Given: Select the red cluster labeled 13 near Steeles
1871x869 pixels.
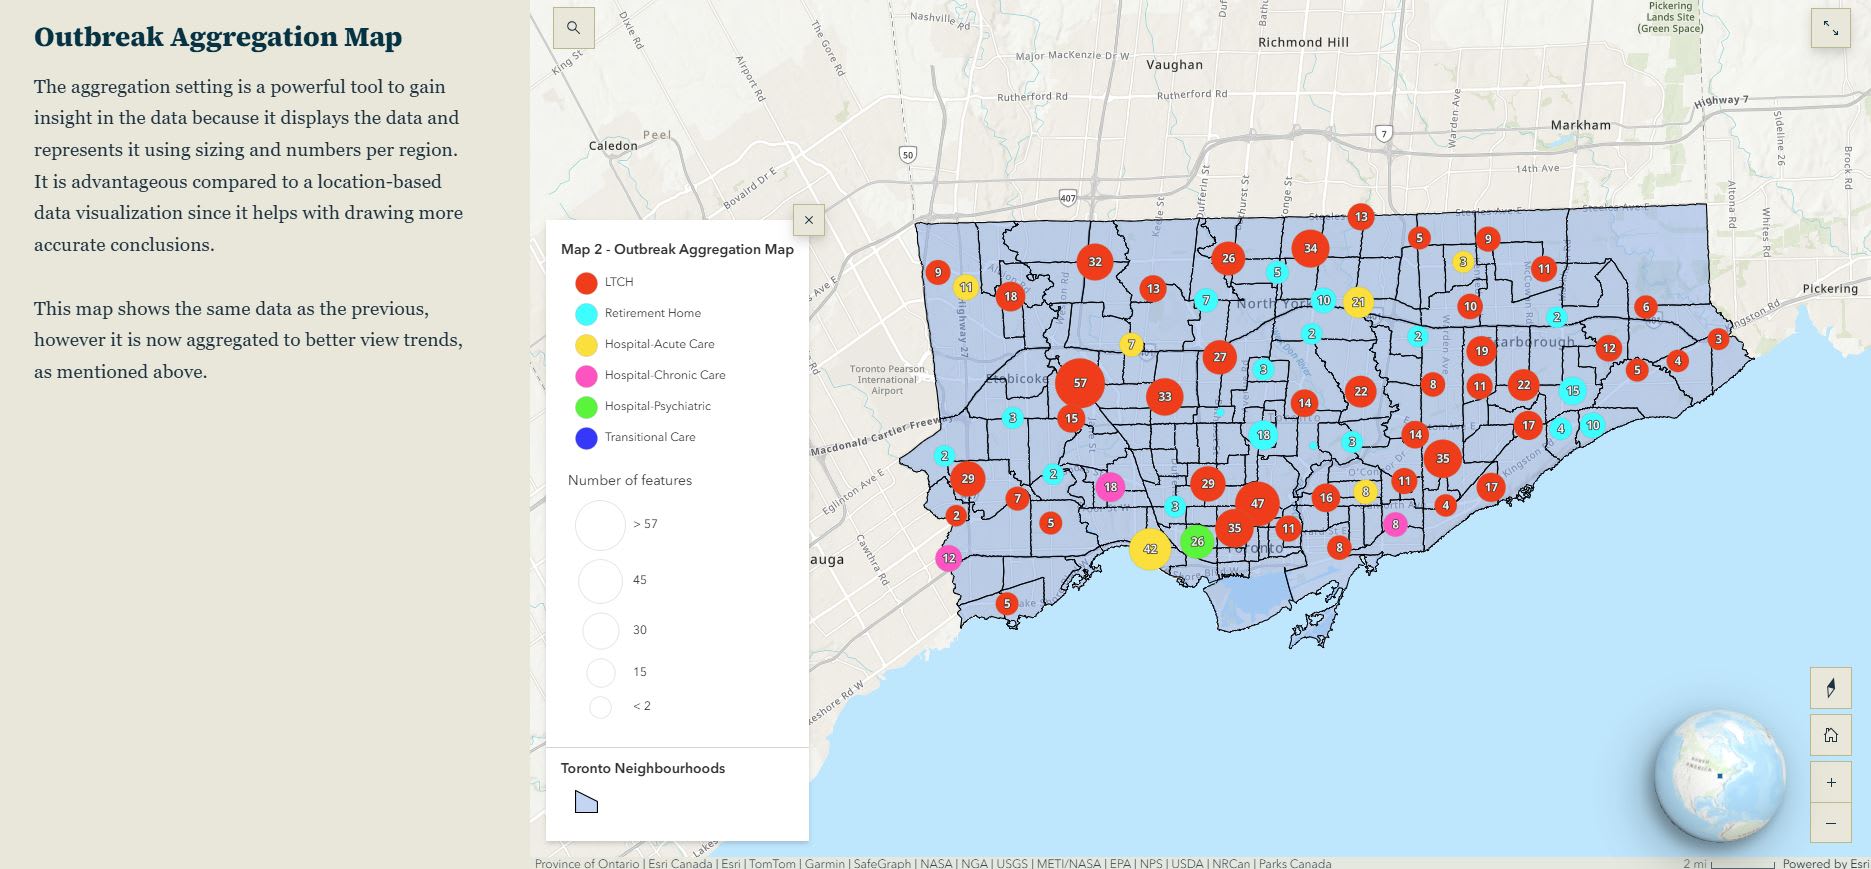Looking at the screenshot, I should coord(1360,216).
